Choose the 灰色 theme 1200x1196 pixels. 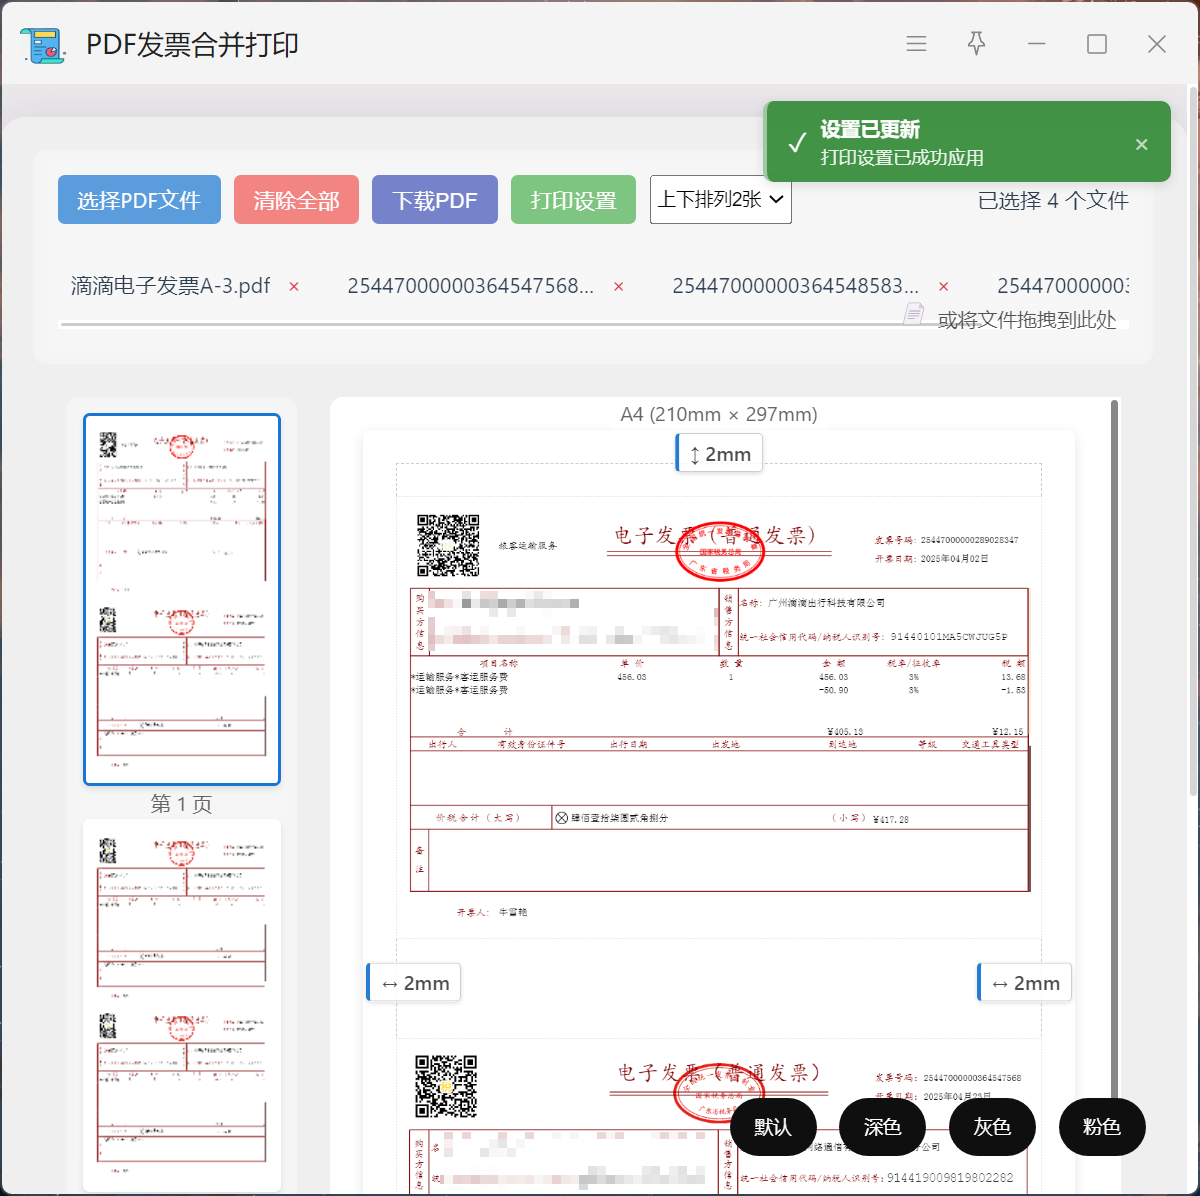[x=992, y=1127]
